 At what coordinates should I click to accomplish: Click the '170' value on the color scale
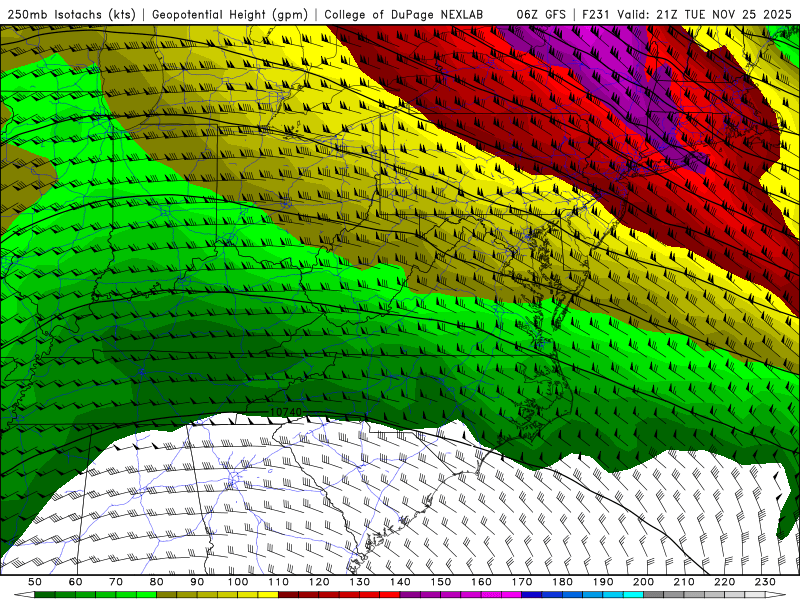[x=521, y=582]
